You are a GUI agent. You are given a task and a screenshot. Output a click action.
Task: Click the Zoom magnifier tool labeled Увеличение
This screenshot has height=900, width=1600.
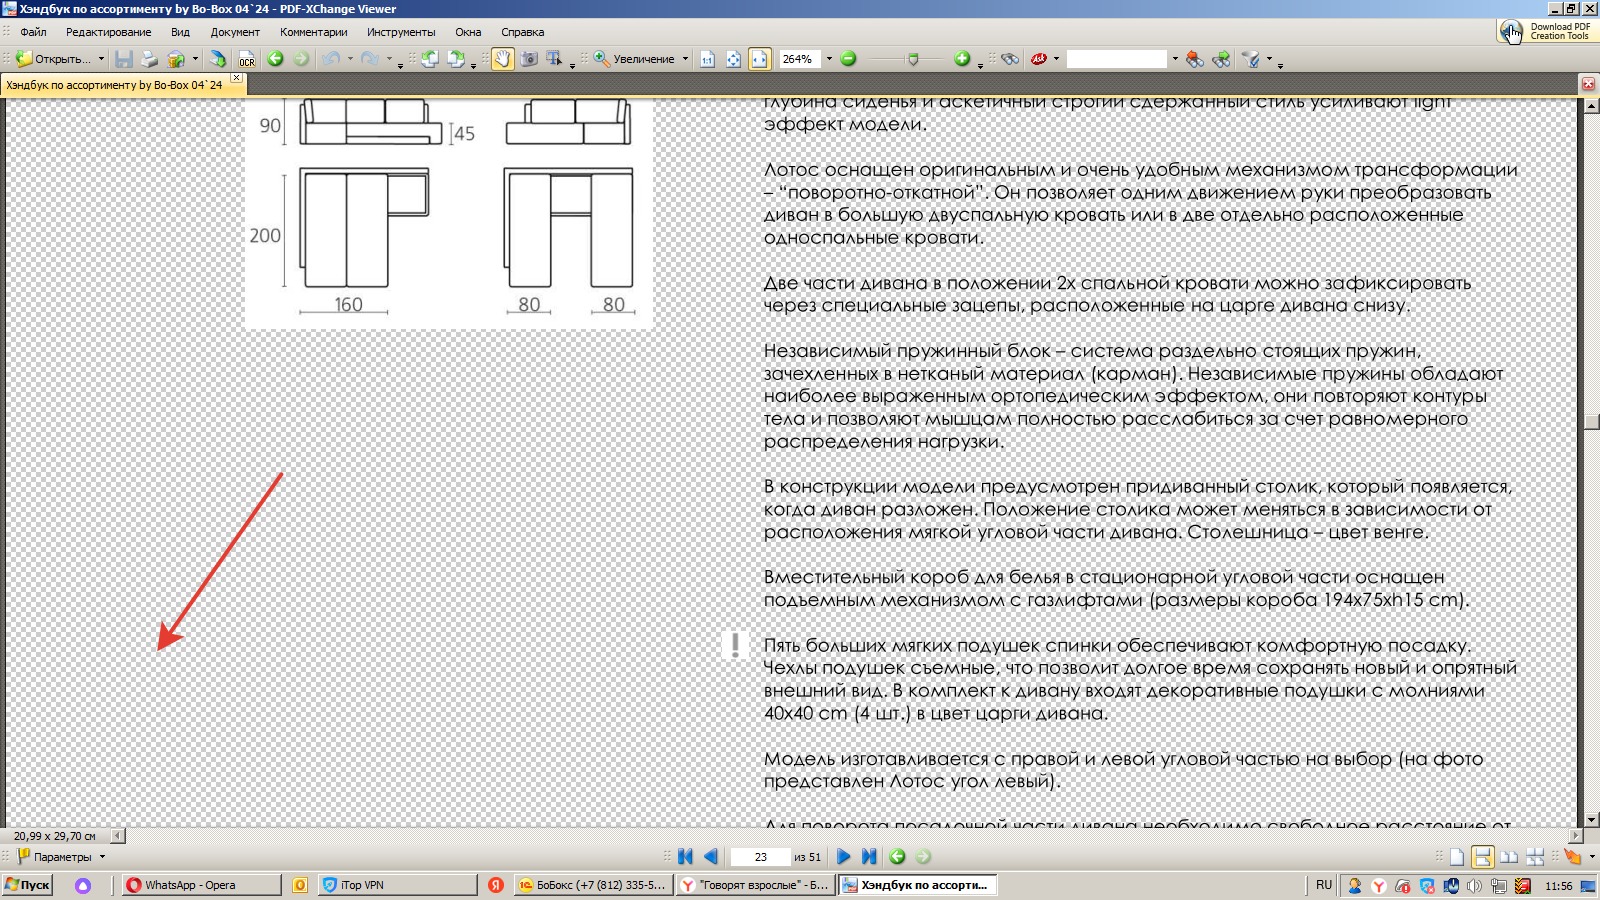click(634, 59)
